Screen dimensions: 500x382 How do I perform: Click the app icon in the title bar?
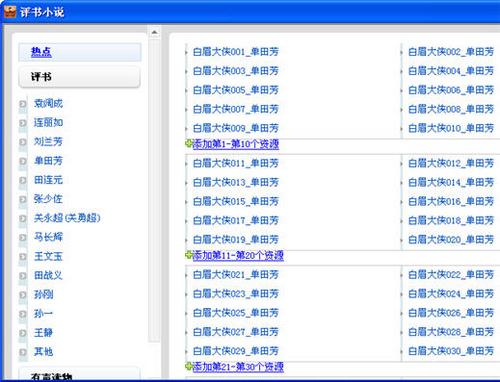coord(10,11)
